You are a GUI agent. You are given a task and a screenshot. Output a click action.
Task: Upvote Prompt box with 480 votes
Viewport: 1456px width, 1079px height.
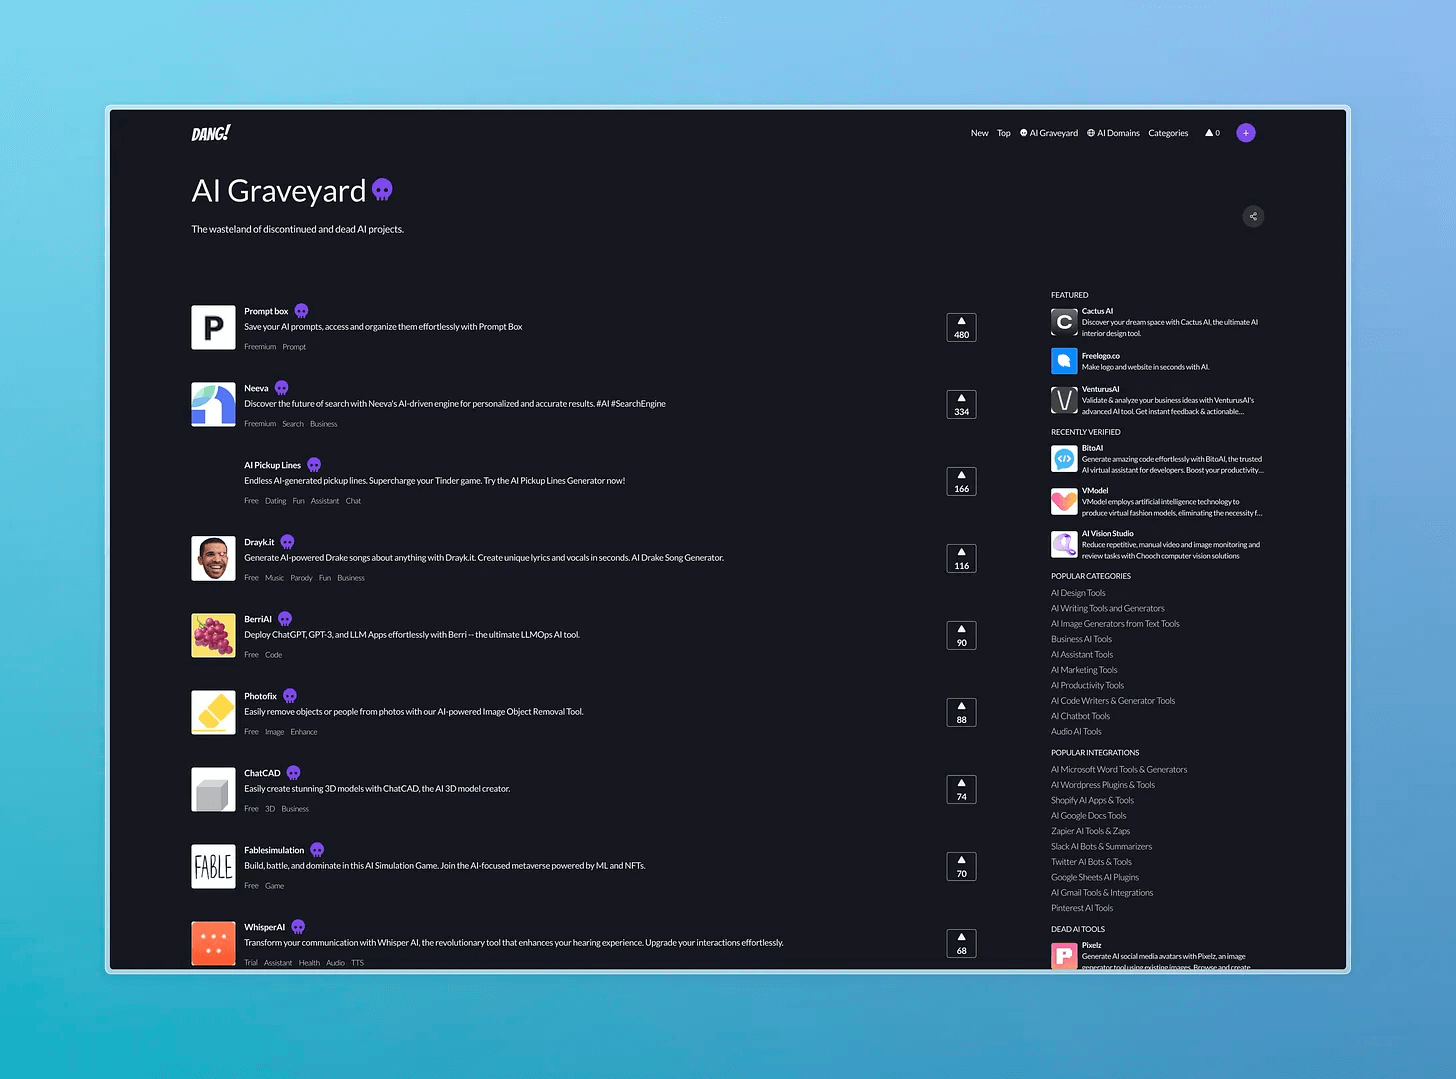point(961,328)
